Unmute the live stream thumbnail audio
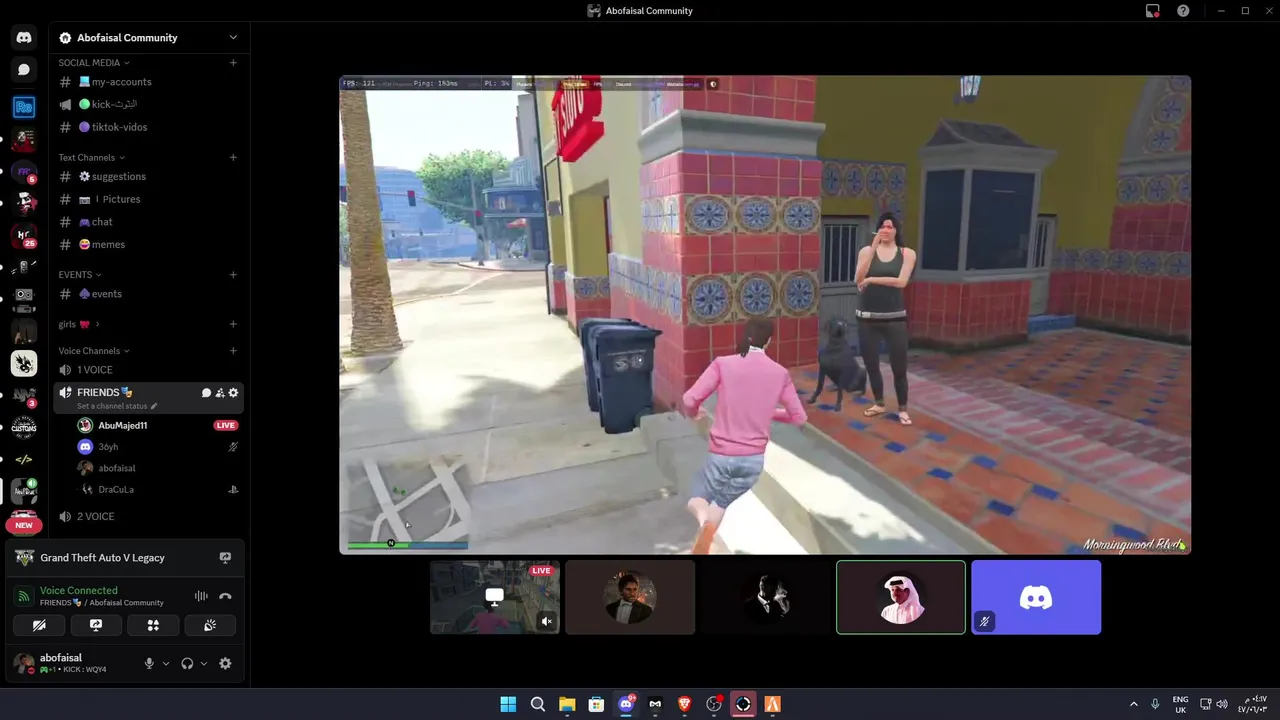The image size is (1280, 720). coord(546,621)
